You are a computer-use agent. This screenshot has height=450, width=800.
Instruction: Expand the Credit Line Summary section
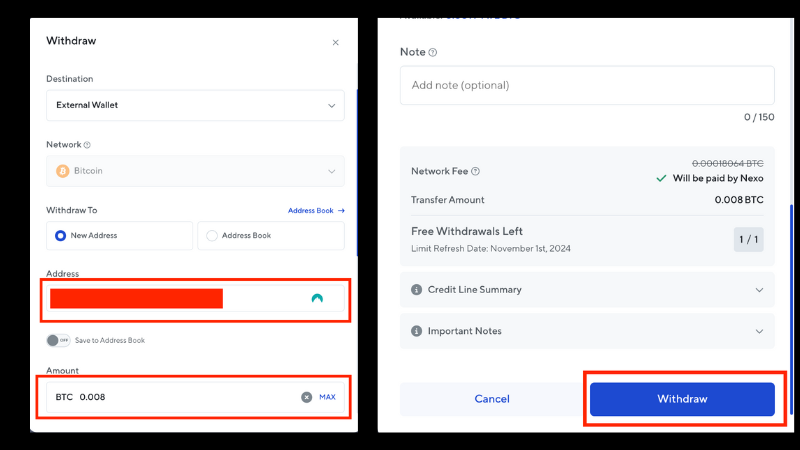click(x=587, y=290)
